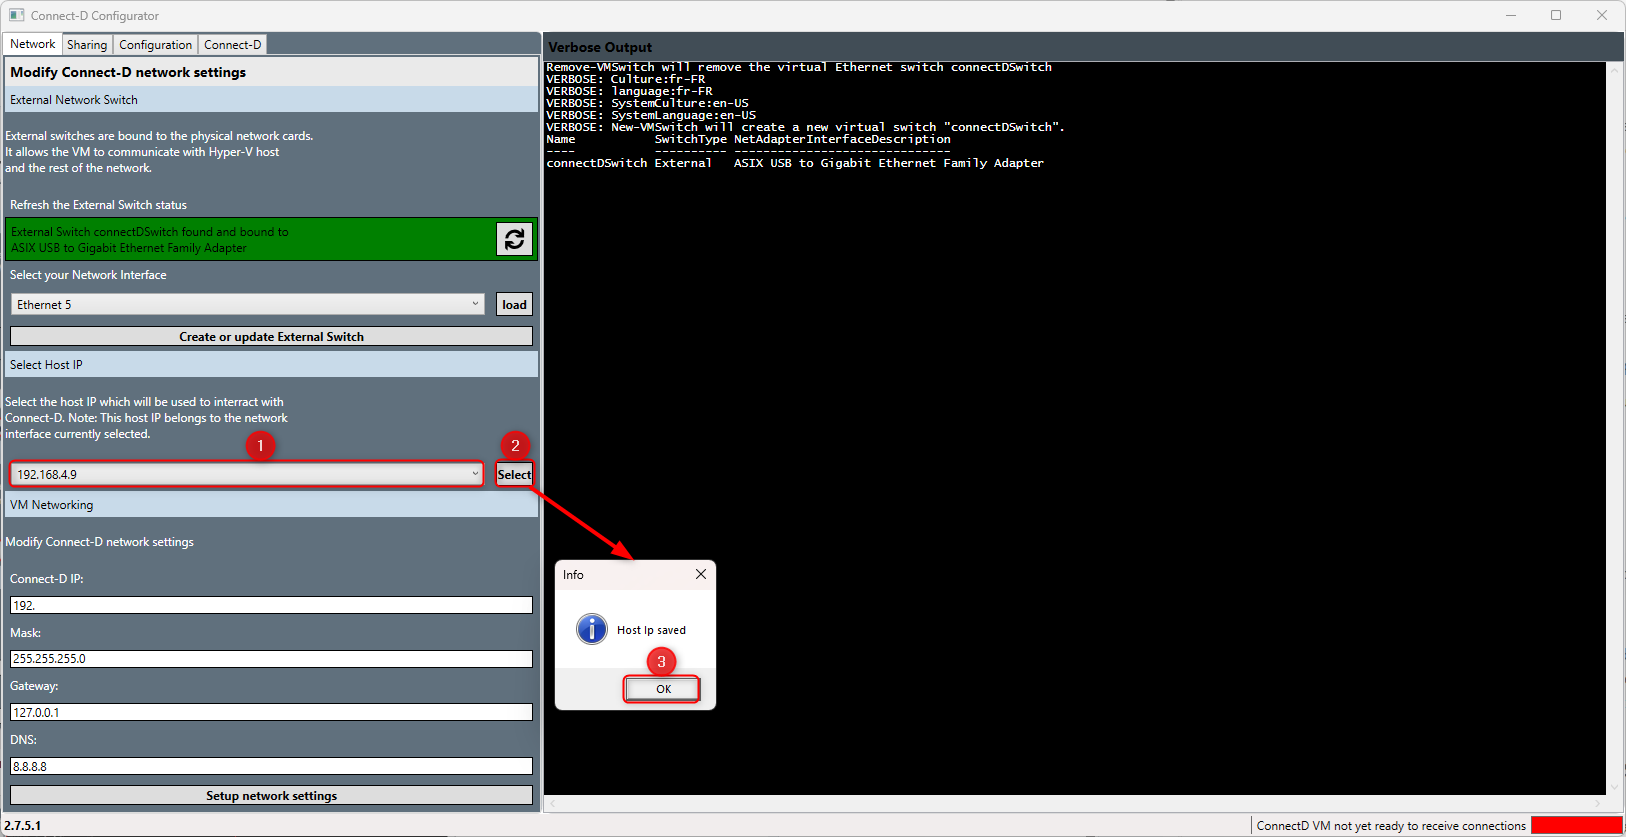Image resolution: width=1626 pixels, height=837 pixels.
Task: Focus the Gateway field showing 127.0.0.1
Action: pos(271,712)
